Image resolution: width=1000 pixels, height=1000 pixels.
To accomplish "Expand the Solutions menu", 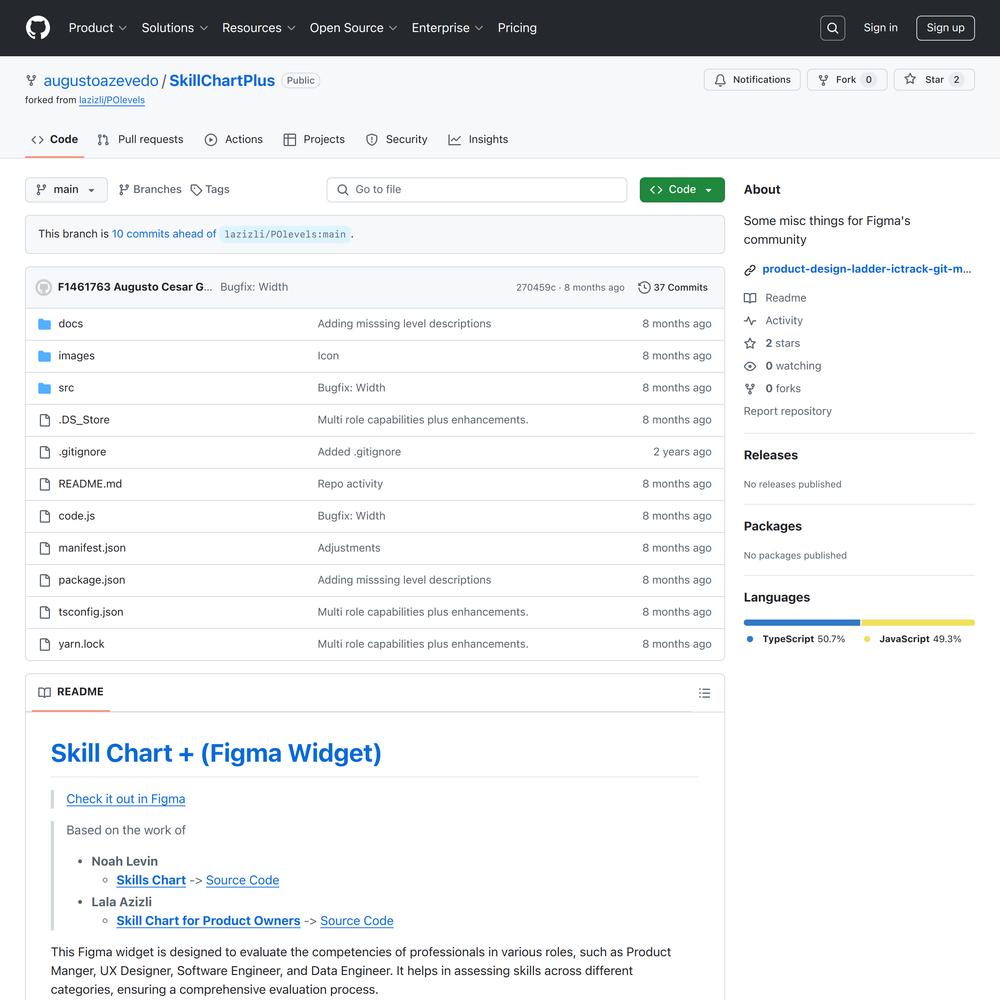I will click(x=174, y=28).
